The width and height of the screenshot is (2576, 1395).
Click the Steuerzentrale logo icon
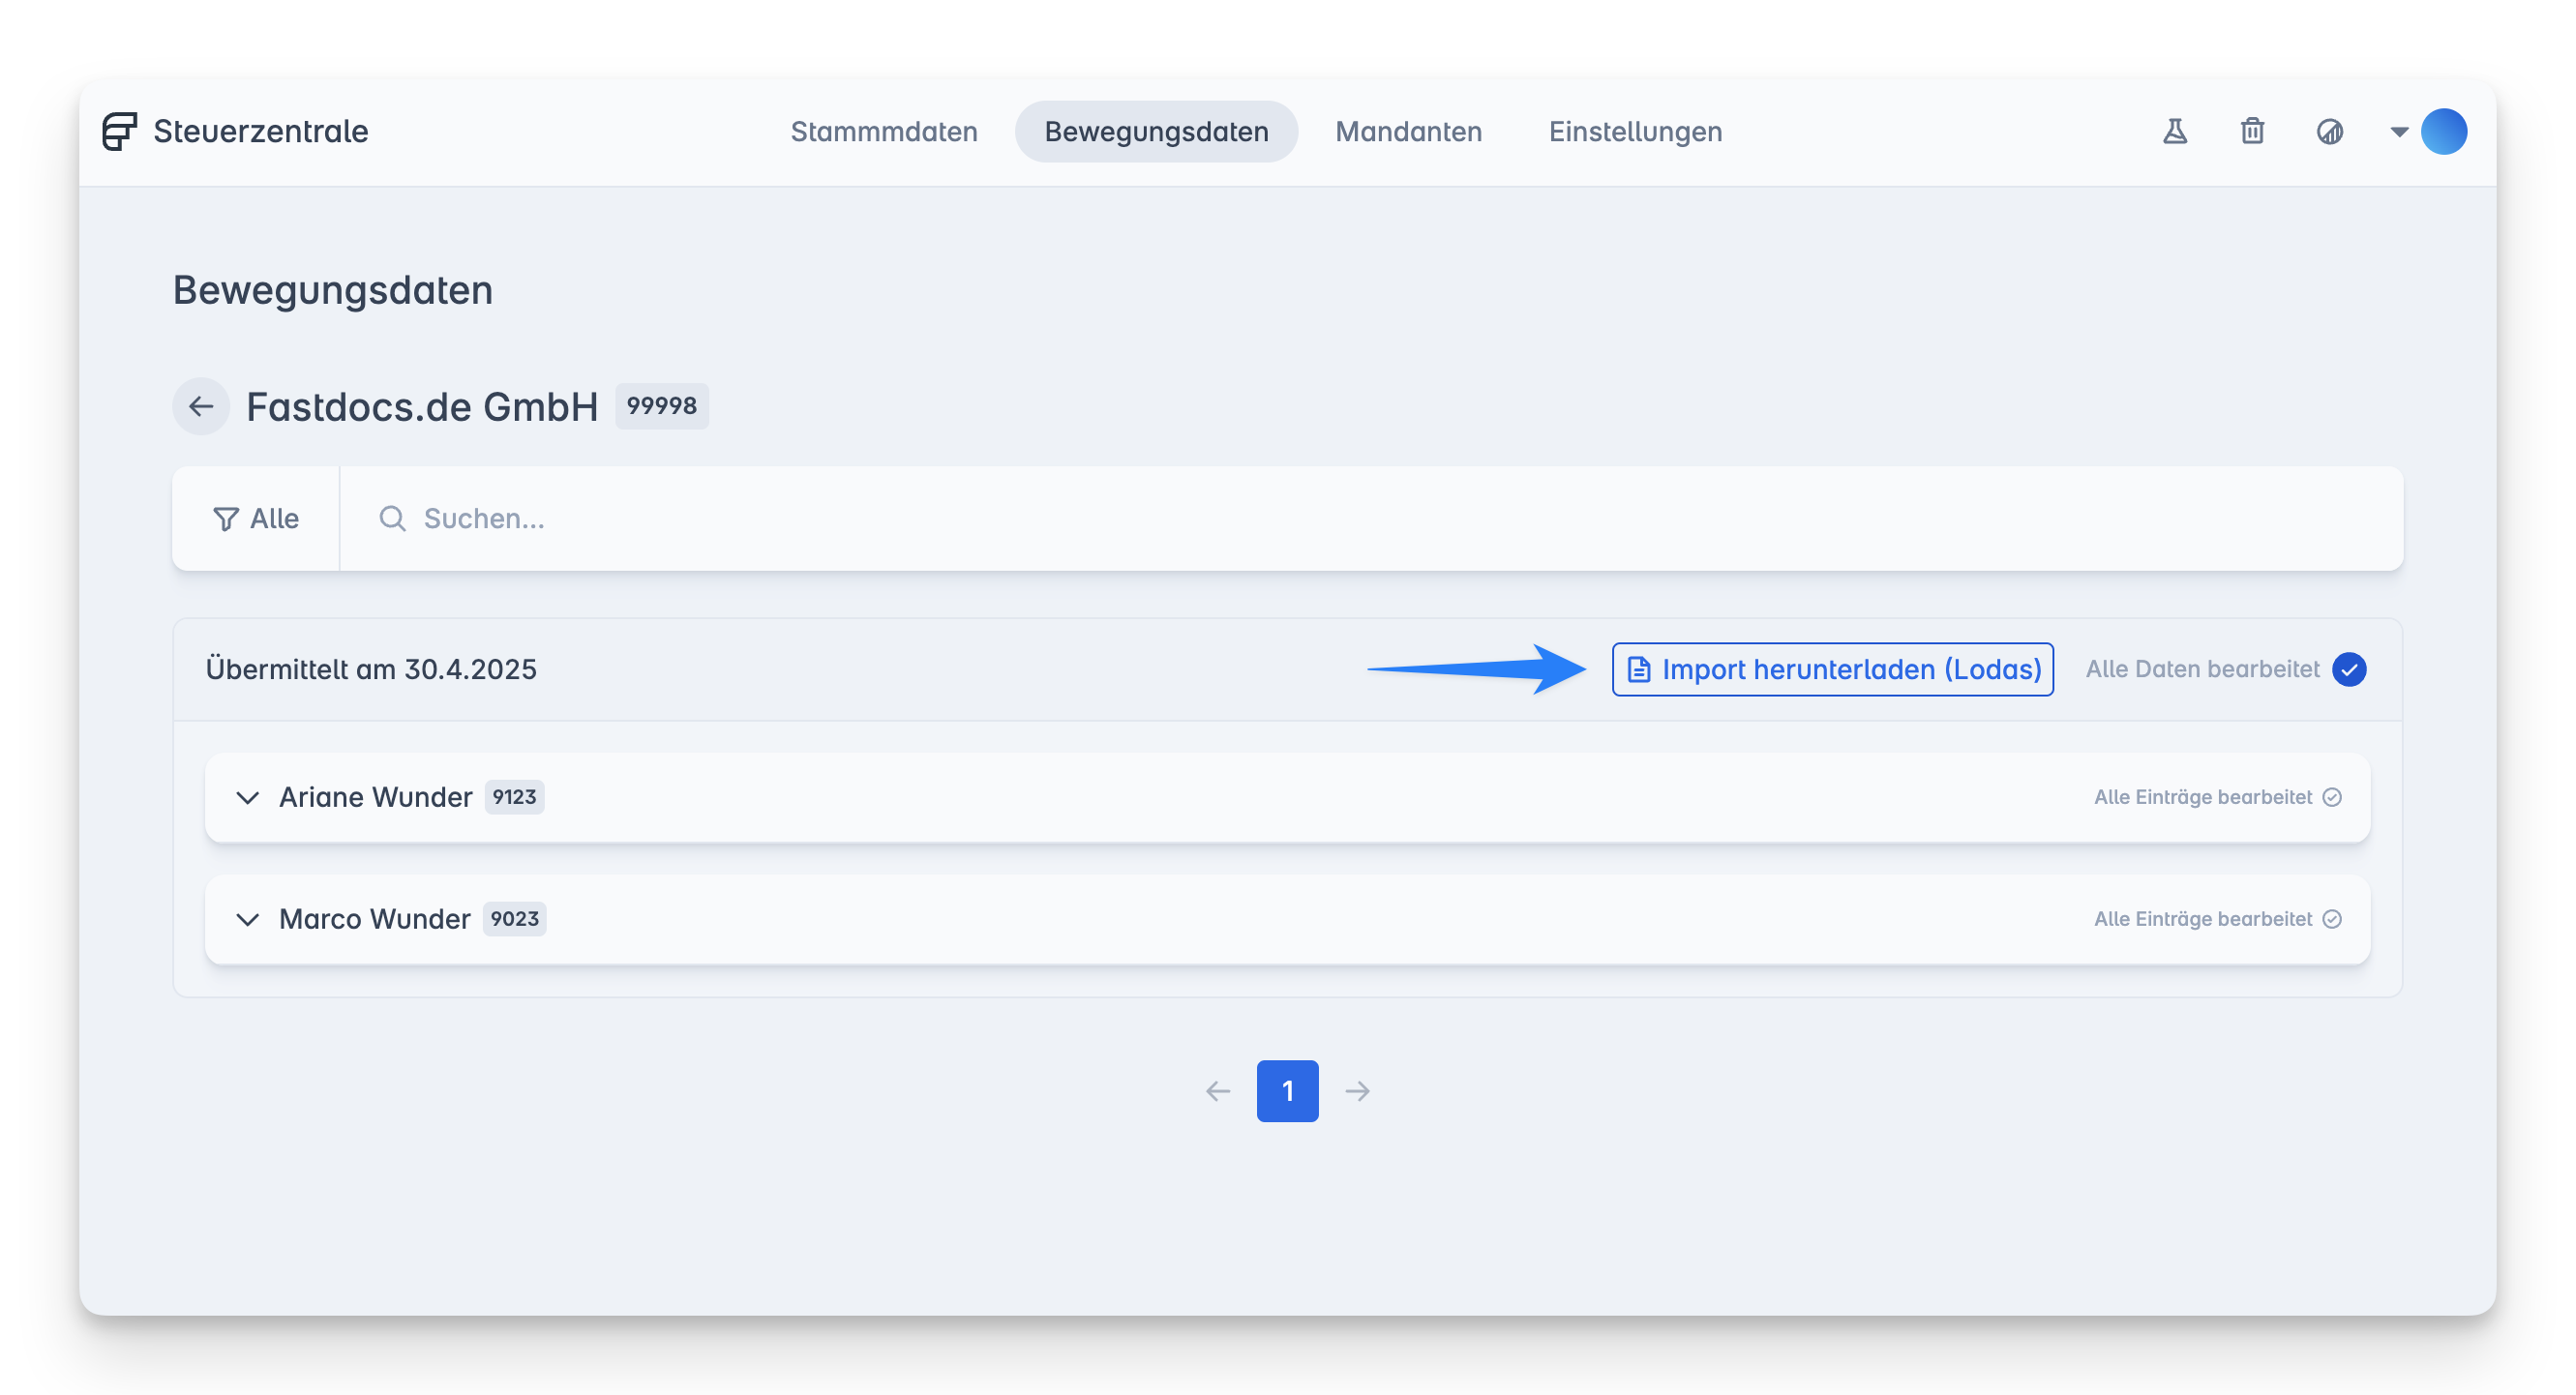(x=119, y=132)
